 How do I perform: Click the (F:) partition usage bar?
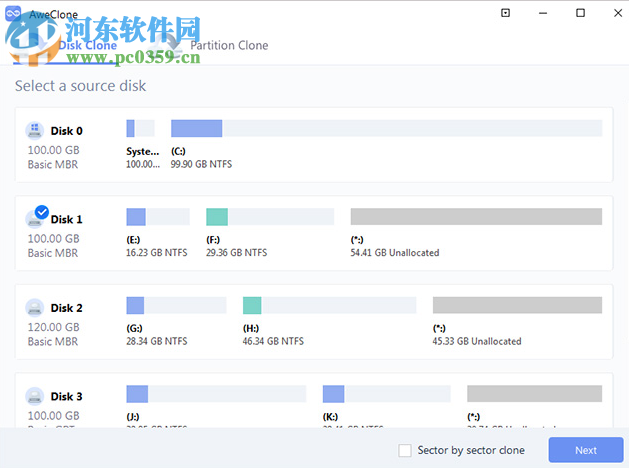(270, 217)
